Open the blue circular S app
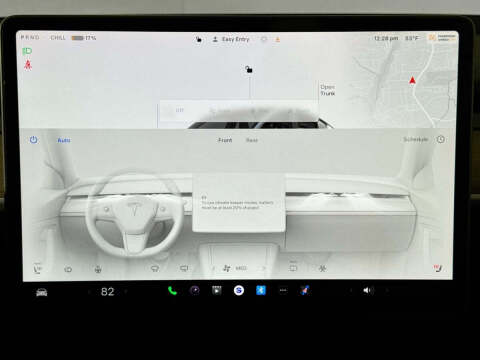 coord(239,291)
